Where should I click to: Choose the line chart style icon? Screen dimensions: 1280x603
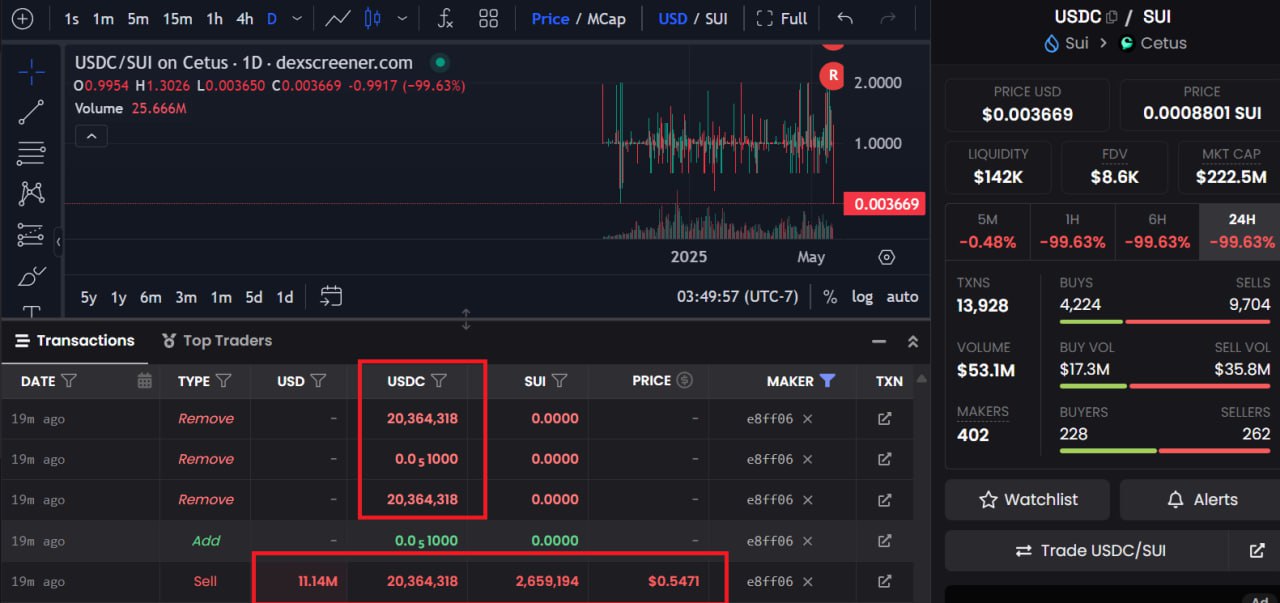(338, 18)
